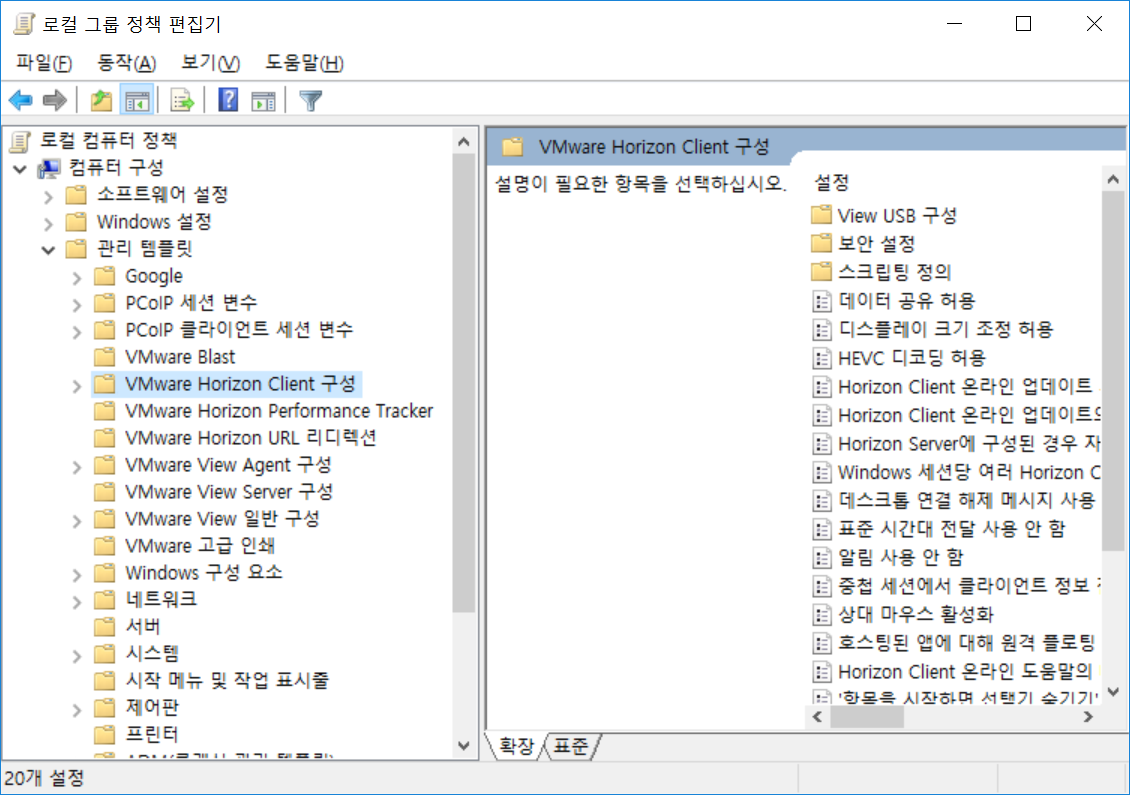Click the Export list toolbar icon
The image size is (1130, 795).
[x=182, y=100]
